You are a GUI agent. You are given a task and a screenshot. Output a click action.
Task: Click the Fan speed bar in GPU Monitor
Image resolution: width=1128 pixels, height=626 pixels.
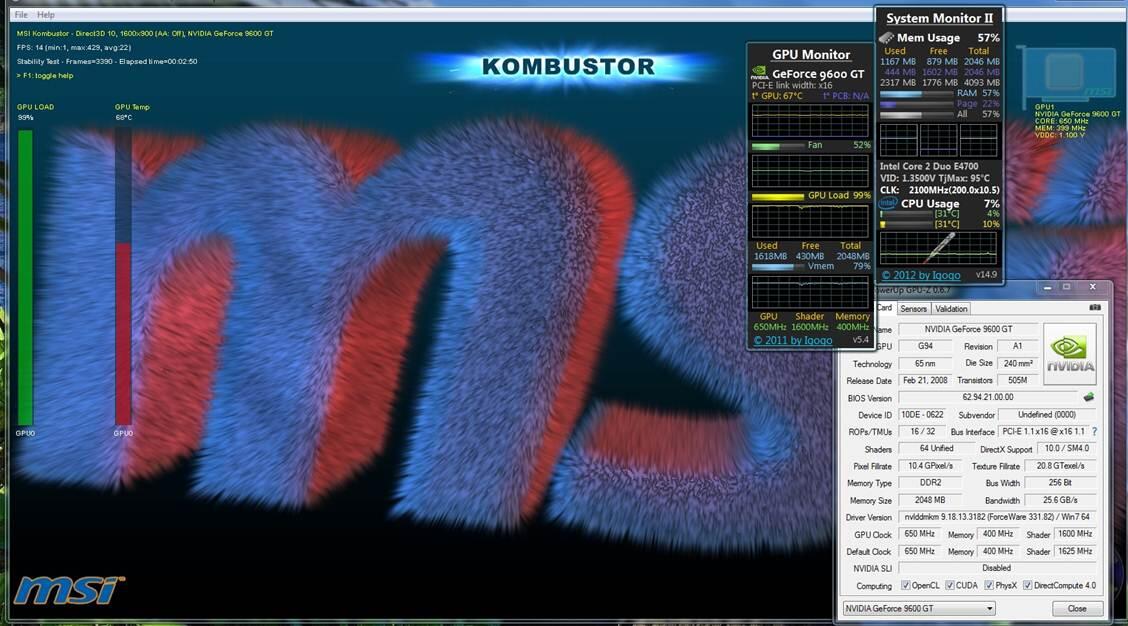click(x=778, y=145)
